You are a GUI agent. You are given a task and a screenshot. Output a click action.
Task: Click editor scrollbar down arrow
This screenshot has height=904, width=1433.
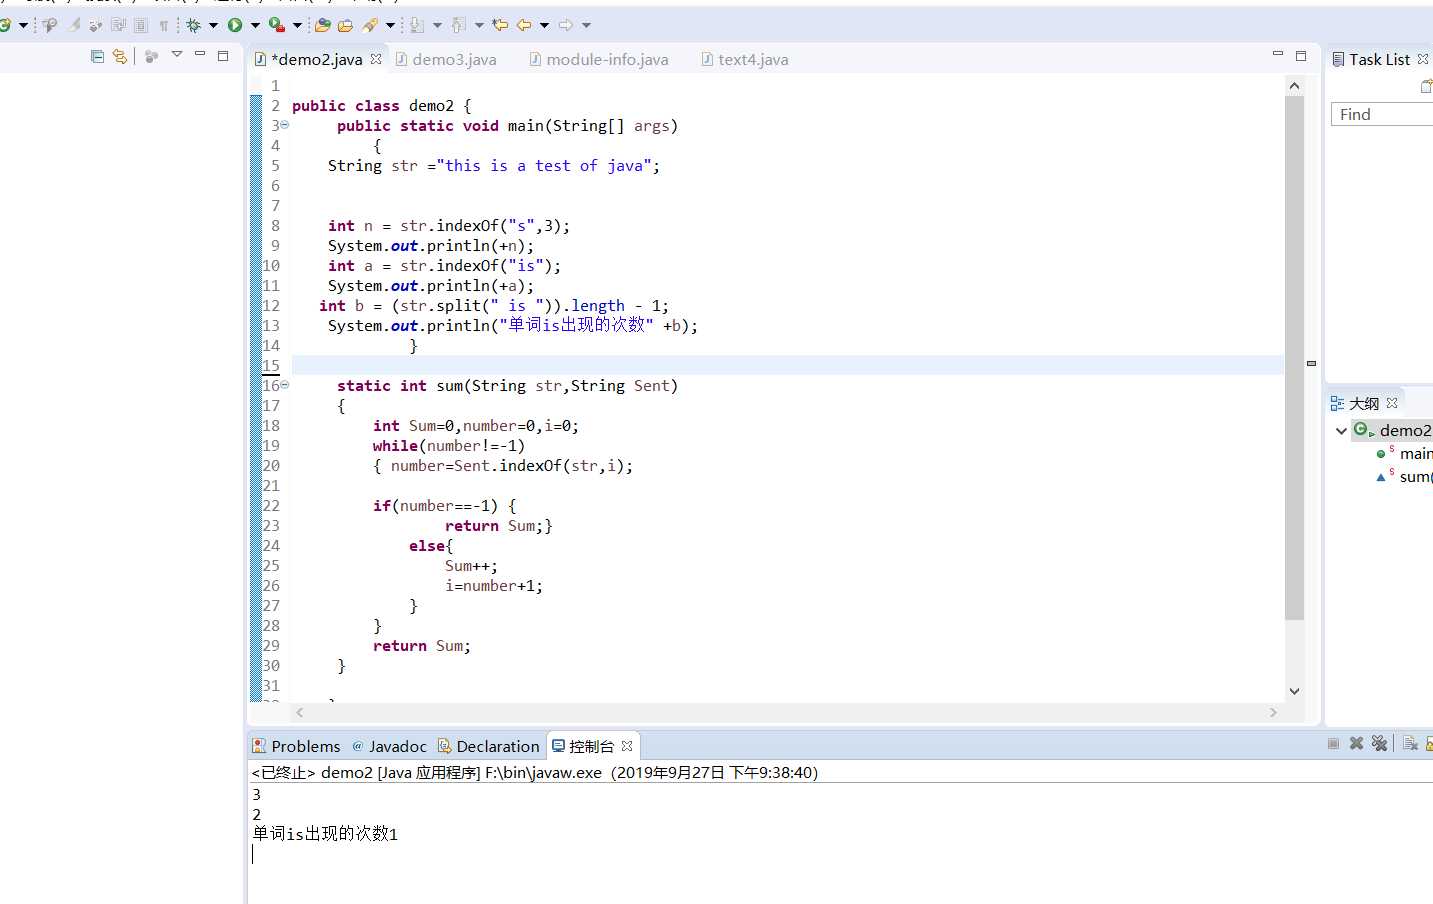(x=1294, y=691)
